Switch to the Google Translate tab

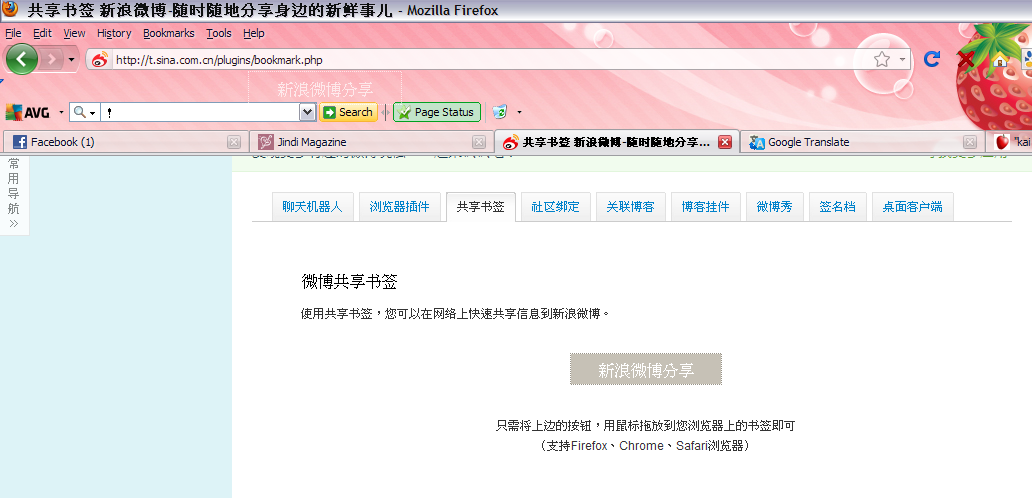[x=862, y=142]
